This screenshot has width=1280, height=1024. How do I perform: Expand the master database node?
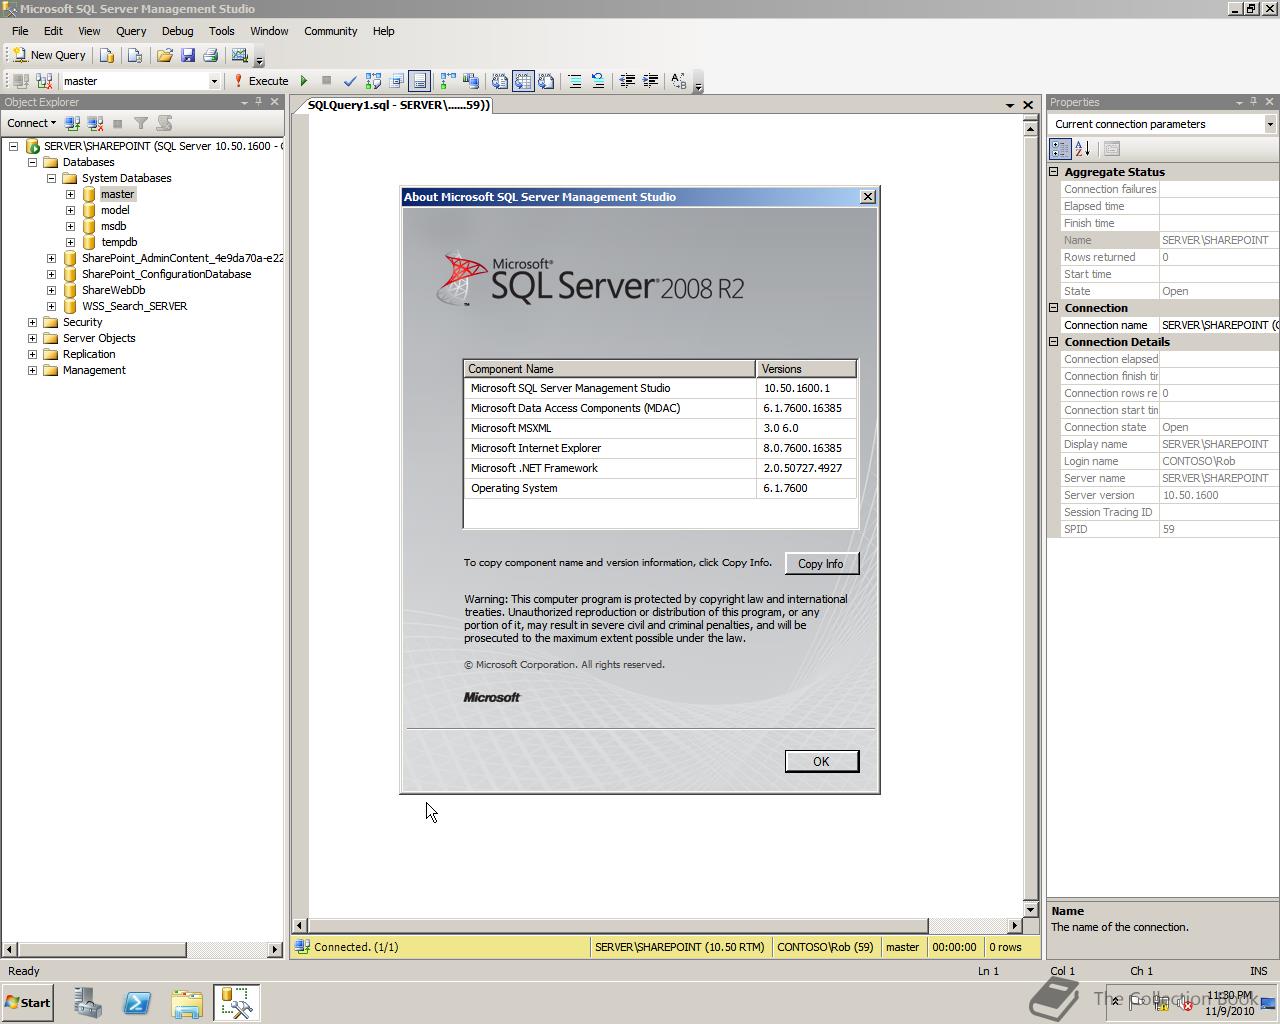click(x=70, y=194)
